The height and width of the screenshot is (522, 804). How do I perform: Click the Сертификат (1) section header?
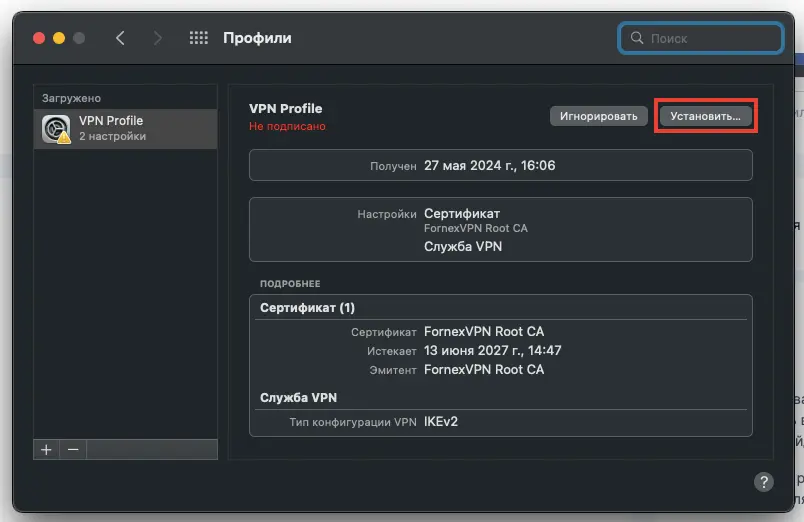pyautogui.click(x=307, y=308)
